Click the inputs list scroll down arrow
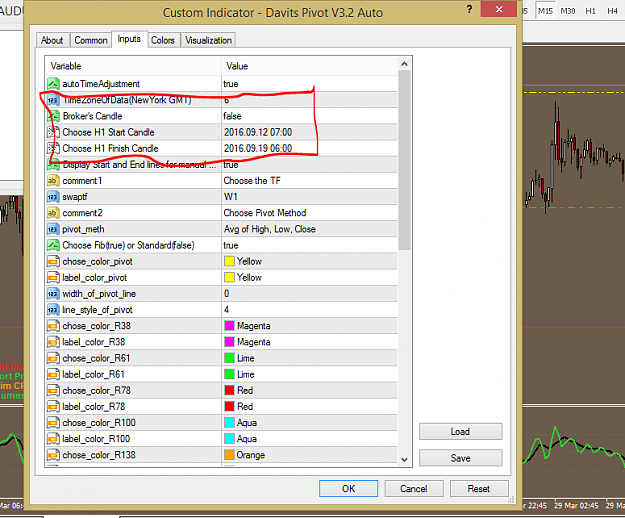Viewport: 625px width, 518px height. [404, 459]
